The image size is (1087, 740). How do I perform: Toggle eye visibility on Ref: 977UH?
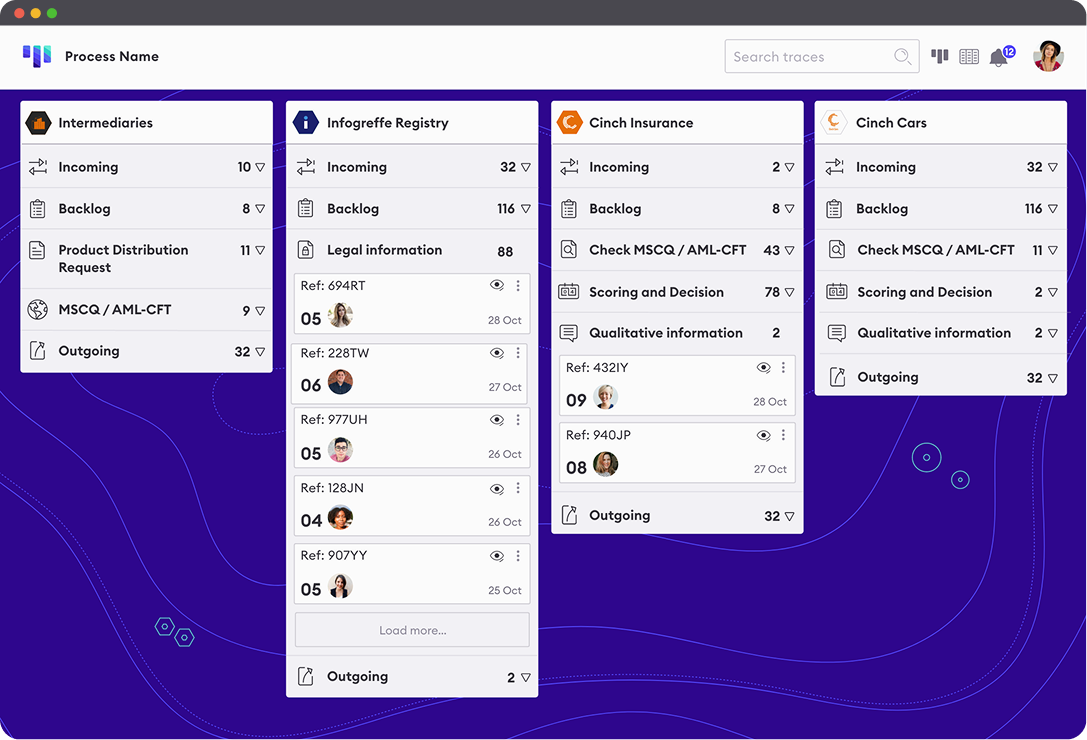497,420
